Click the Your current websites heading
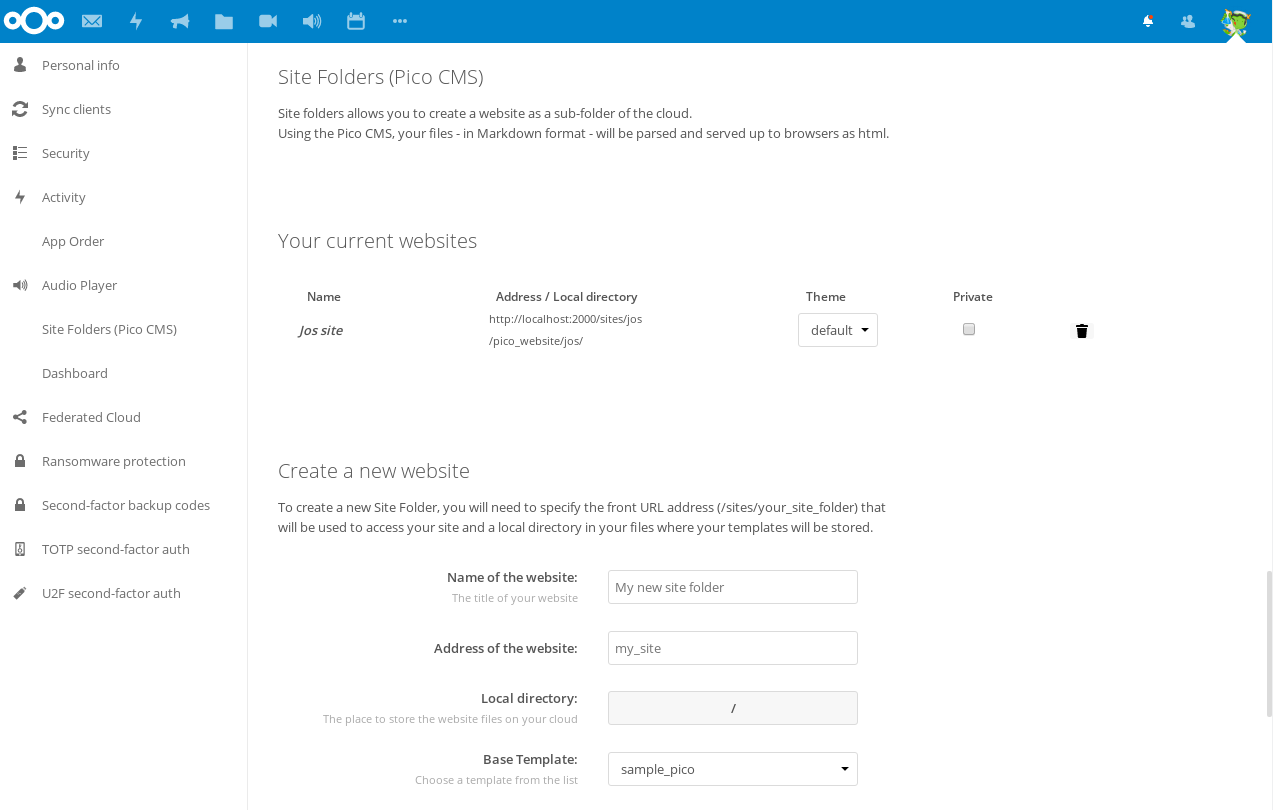Screen dimensions: 1273x810 [x=377, y=241]
